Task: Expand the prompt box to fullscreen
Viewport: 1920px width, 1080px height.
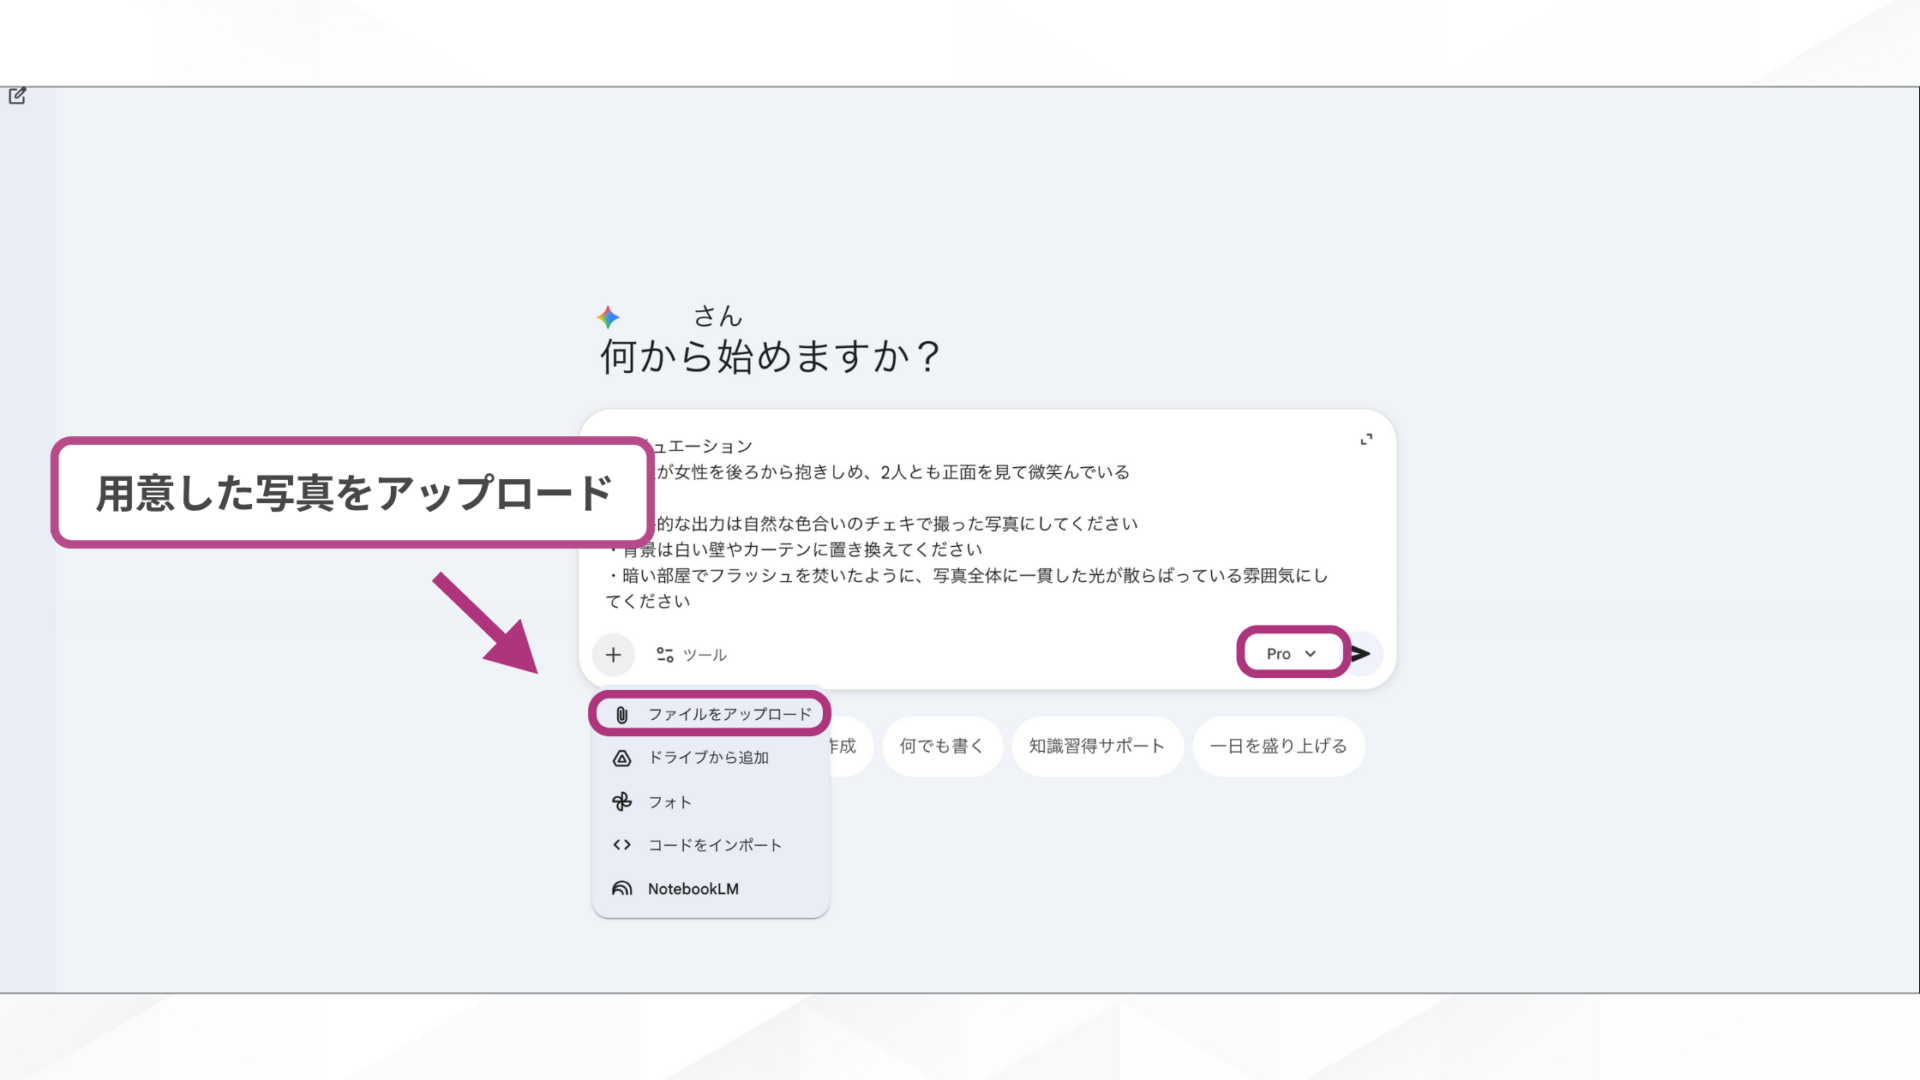Action: pyautogui.click(x=1366, y=438)
